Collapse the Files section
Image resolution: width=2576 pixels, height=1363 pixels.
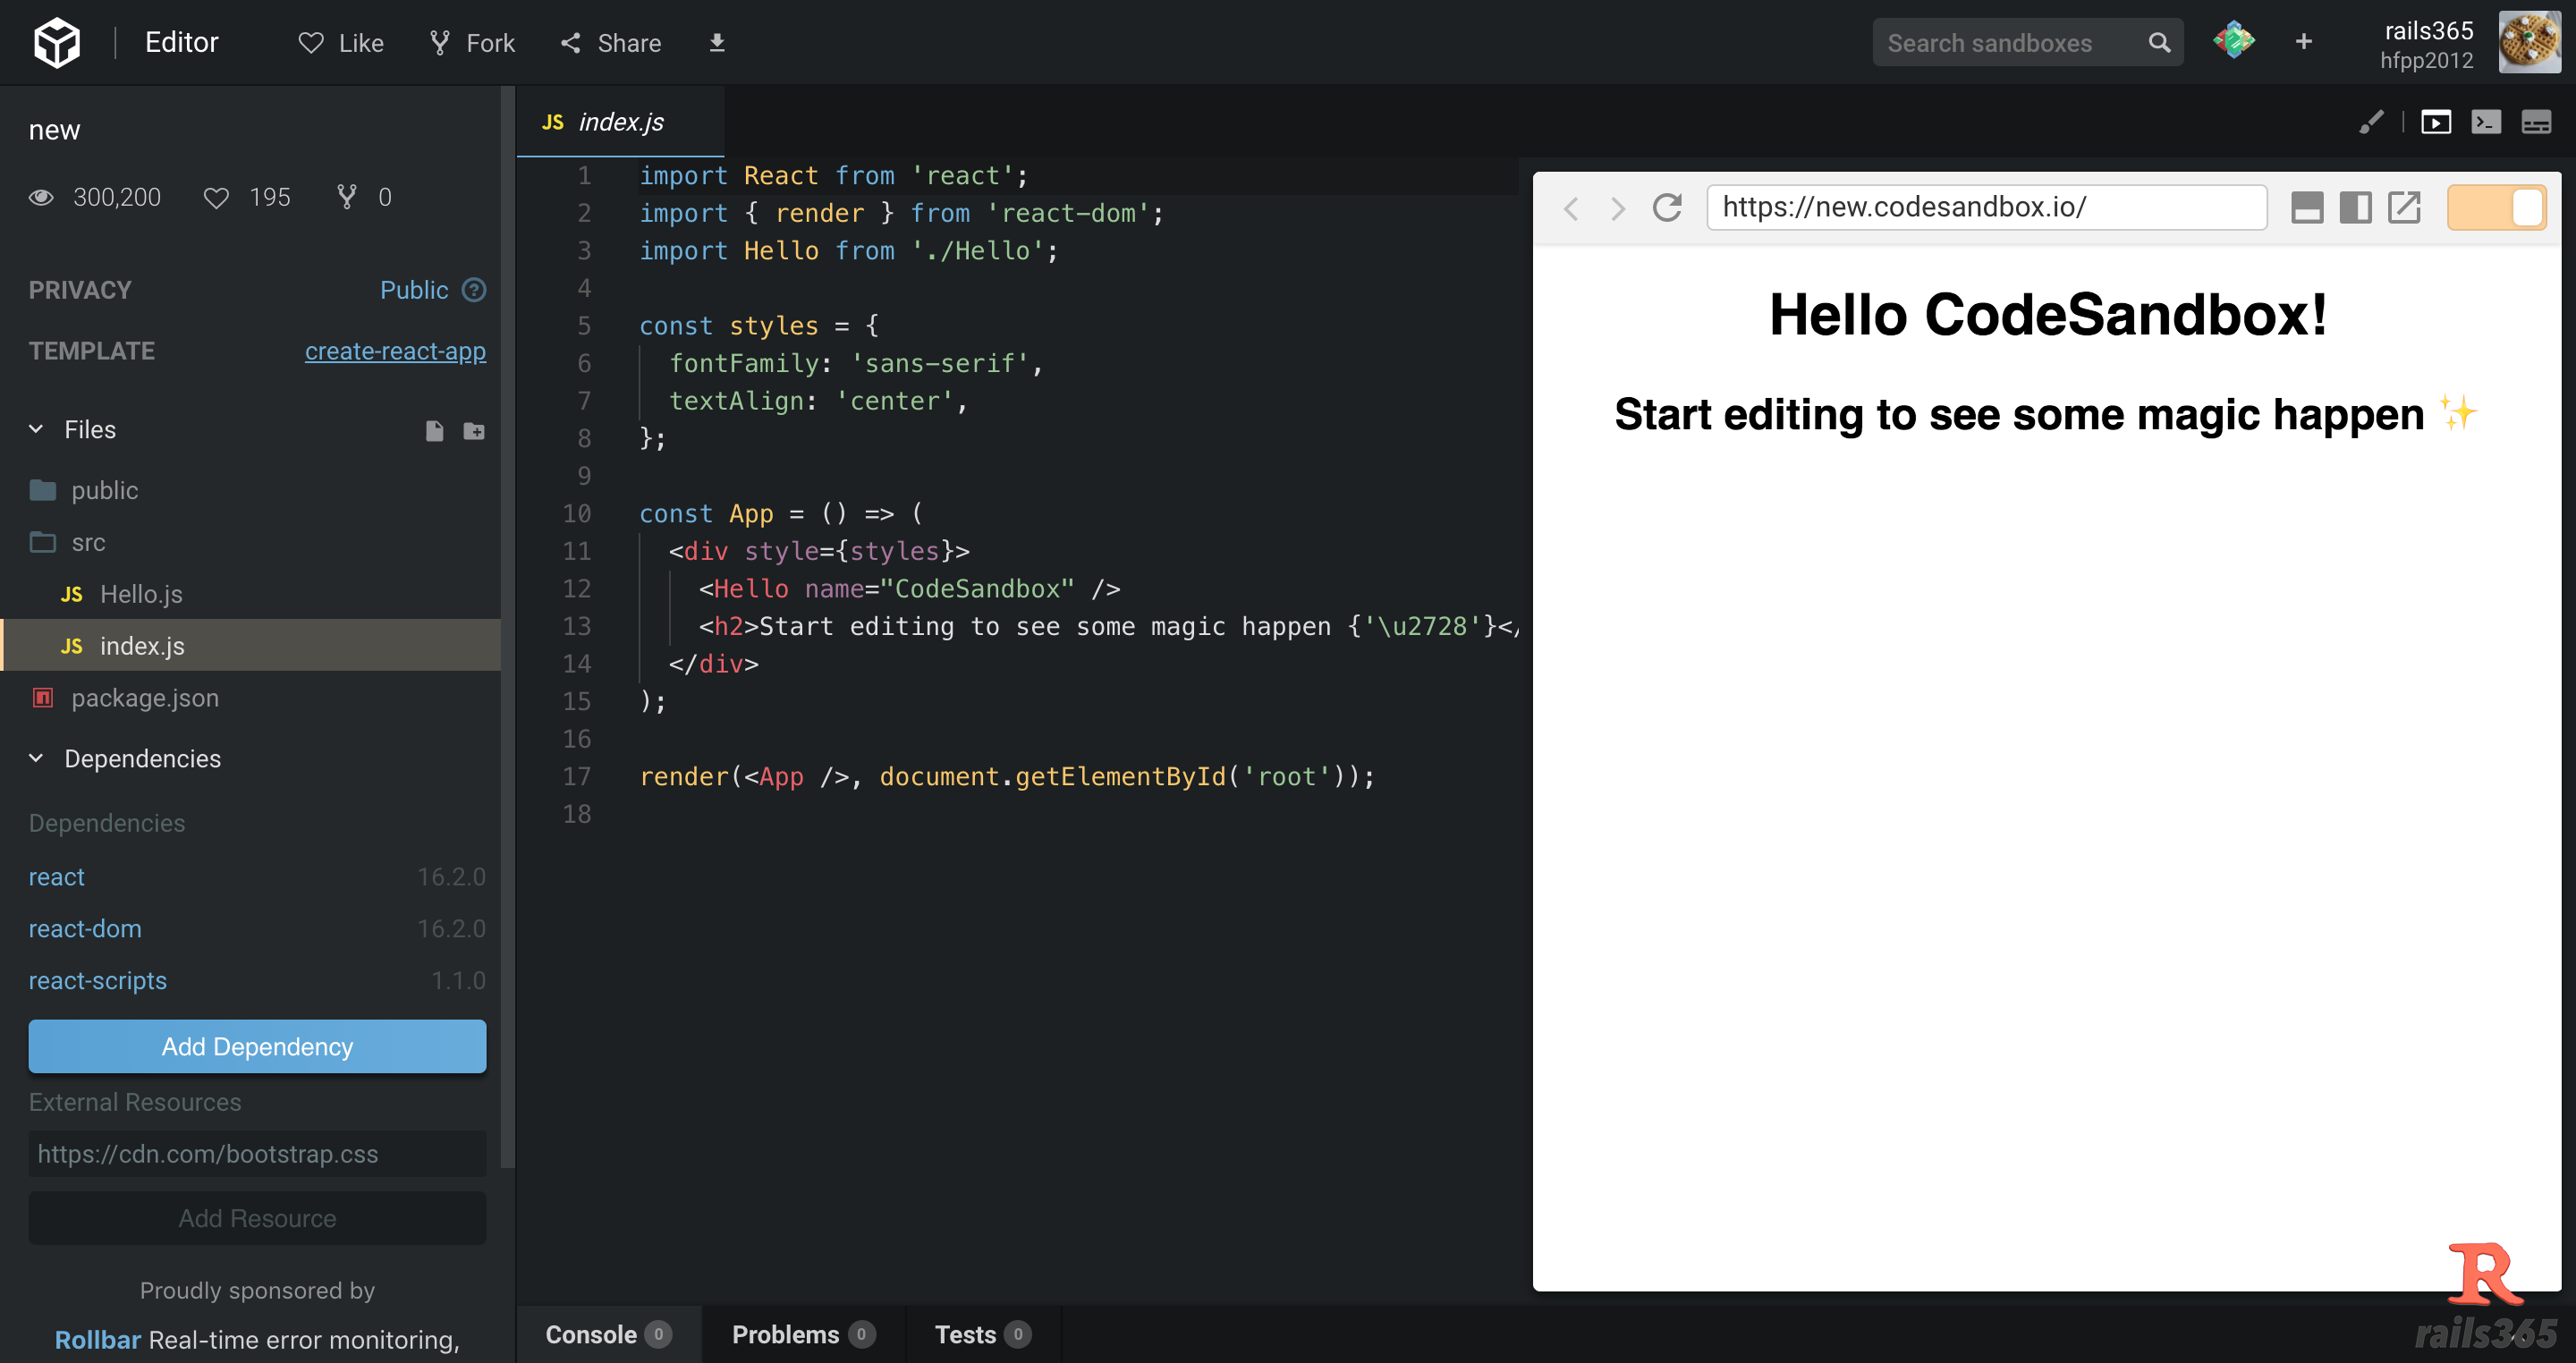pyautogui.click(x=36, y=429)
